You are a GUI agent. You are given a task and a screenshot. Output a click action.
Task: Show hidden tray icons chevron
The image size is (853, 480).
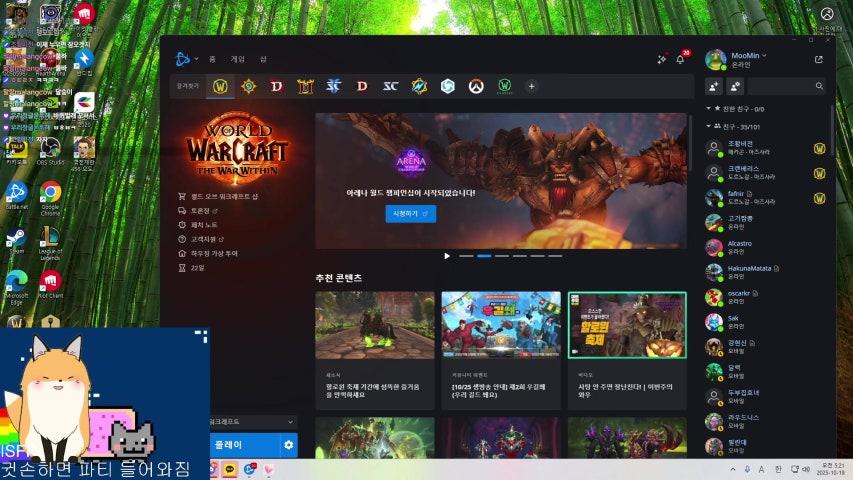coord(733,469)
